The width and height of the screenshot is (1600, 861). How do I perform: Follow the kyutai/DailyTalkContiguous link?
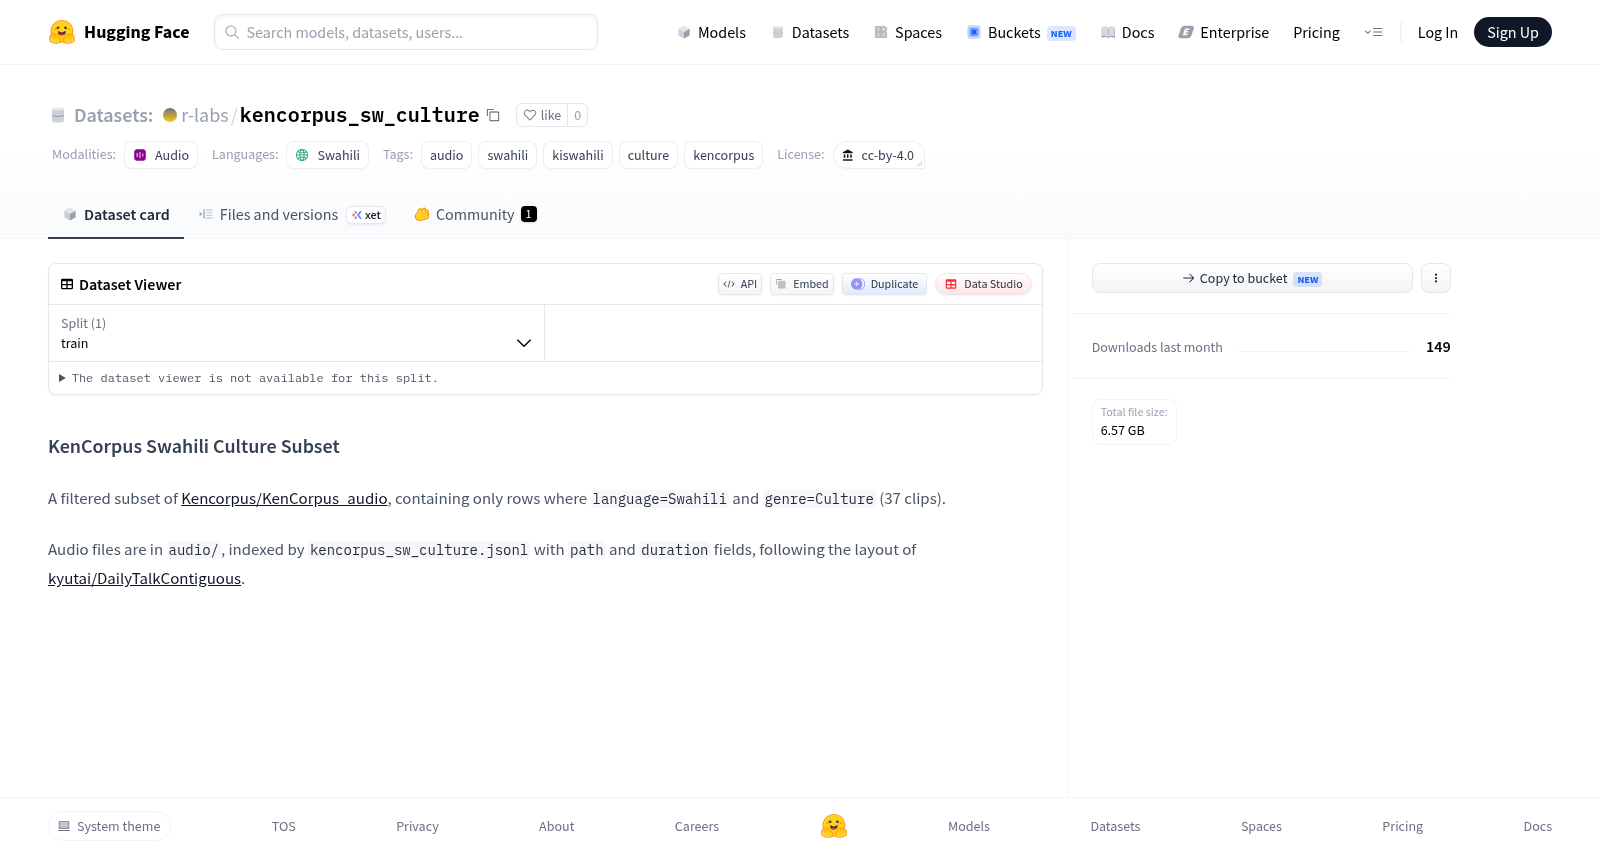144,578
